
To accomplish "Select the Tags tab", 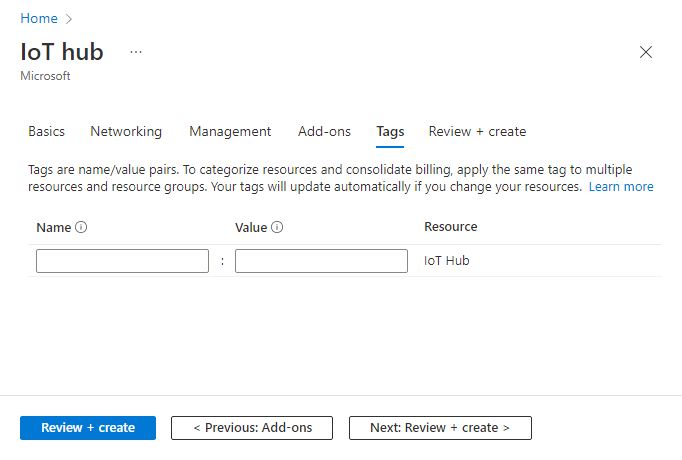I will (x=390, y=131).
